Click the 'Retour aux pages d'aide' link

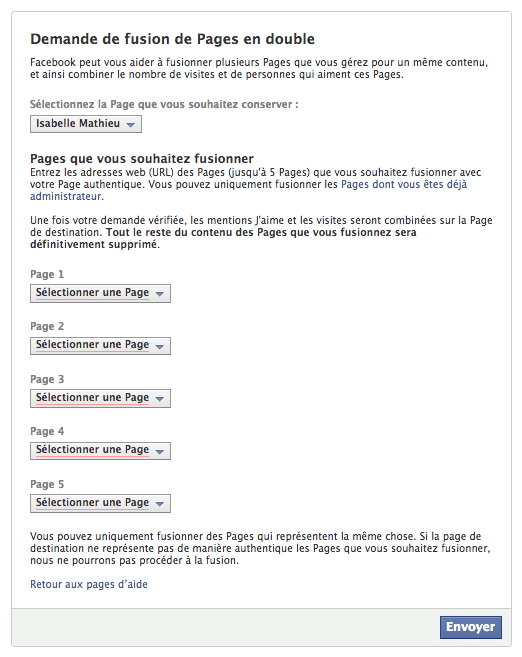89,584
